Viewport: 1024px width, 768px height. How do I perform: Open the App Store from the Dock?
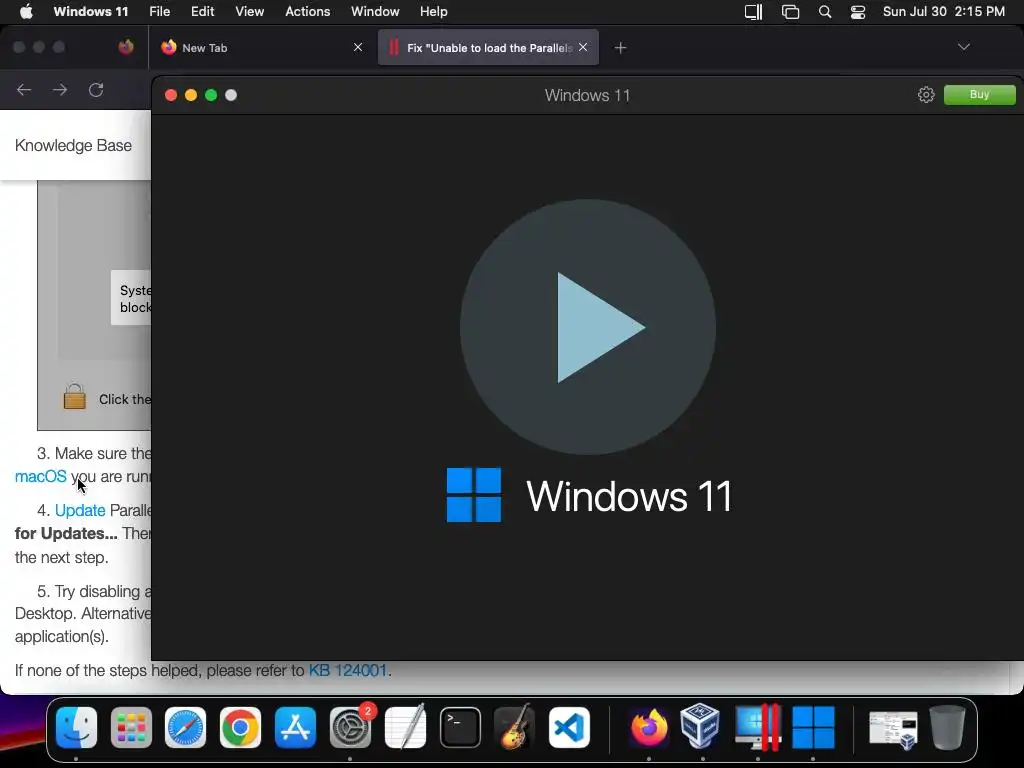(295, 727)
